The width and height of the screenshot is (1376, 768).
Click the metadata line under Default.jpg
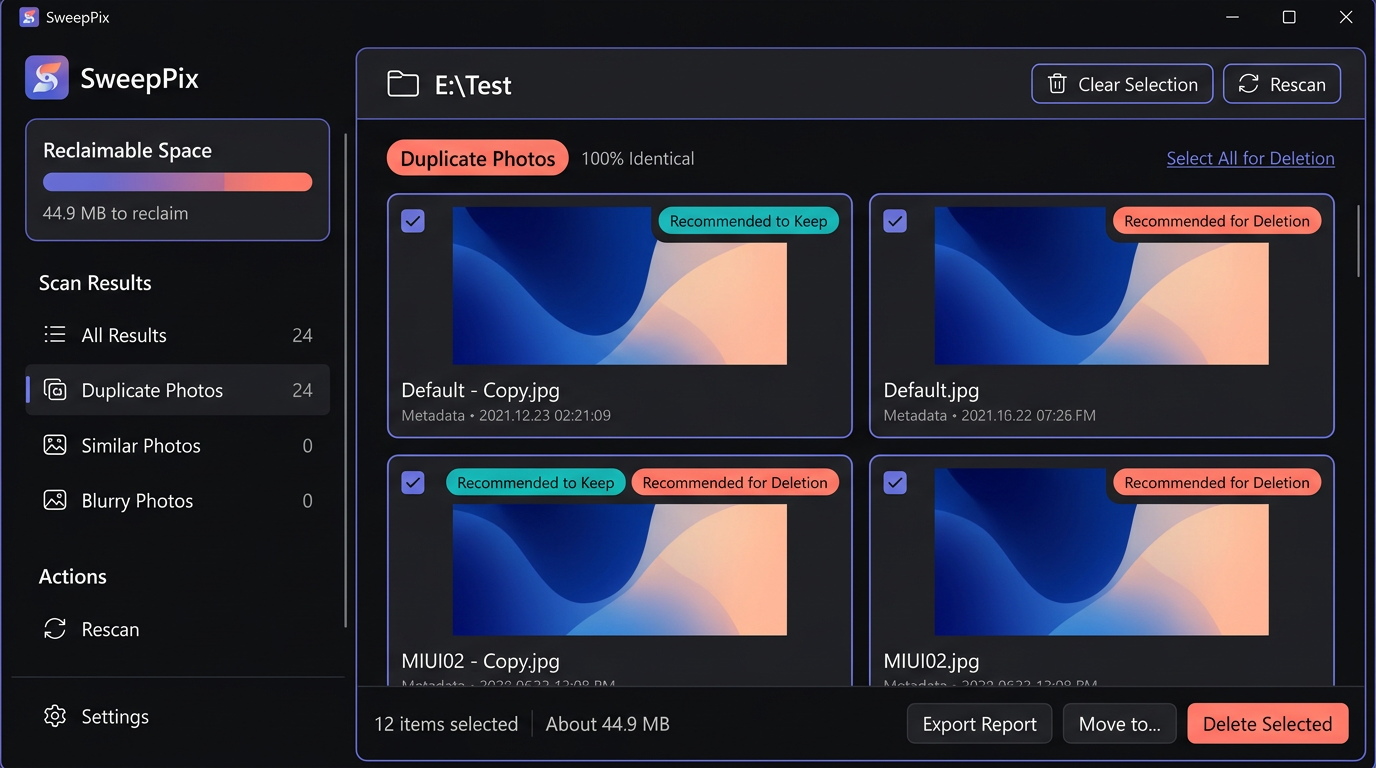[x=989, y=415]
